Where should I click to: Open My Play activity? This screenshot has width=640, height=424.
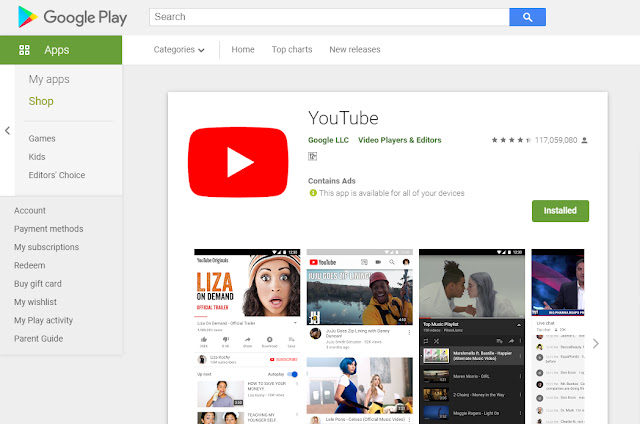coord(43,320)
